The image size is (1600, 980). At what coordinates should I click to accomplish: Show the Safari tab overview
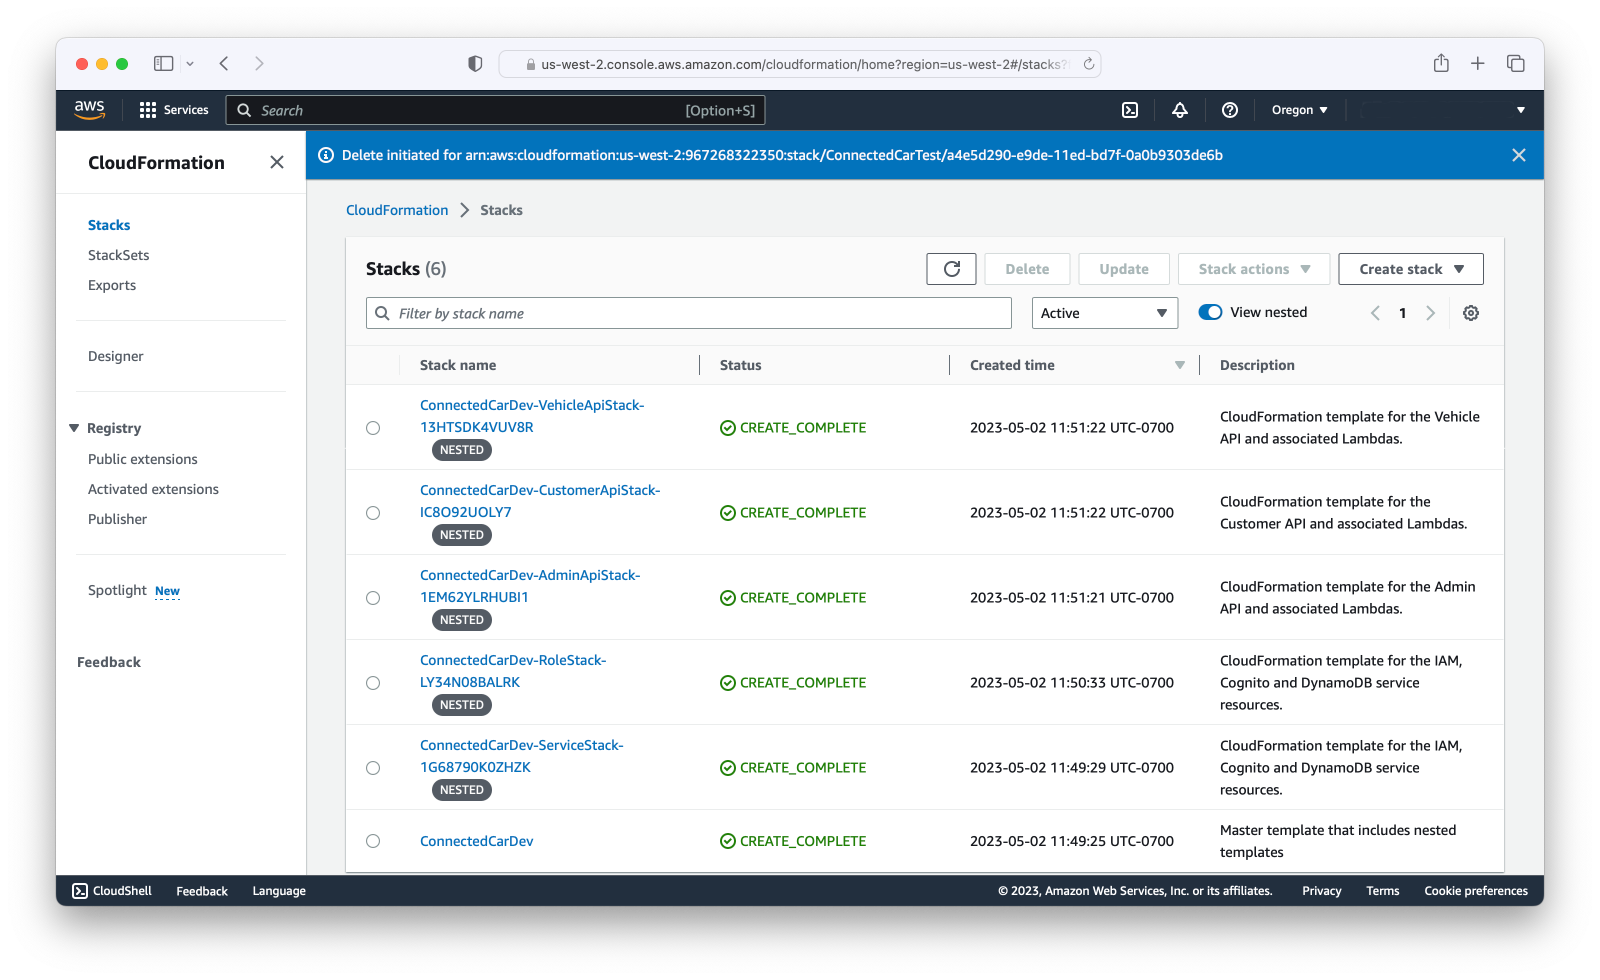tap(1516, 63)
